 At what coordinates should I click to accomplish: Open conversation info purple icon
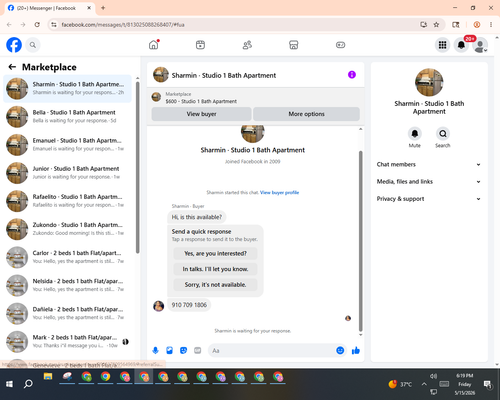pos(352,75)
